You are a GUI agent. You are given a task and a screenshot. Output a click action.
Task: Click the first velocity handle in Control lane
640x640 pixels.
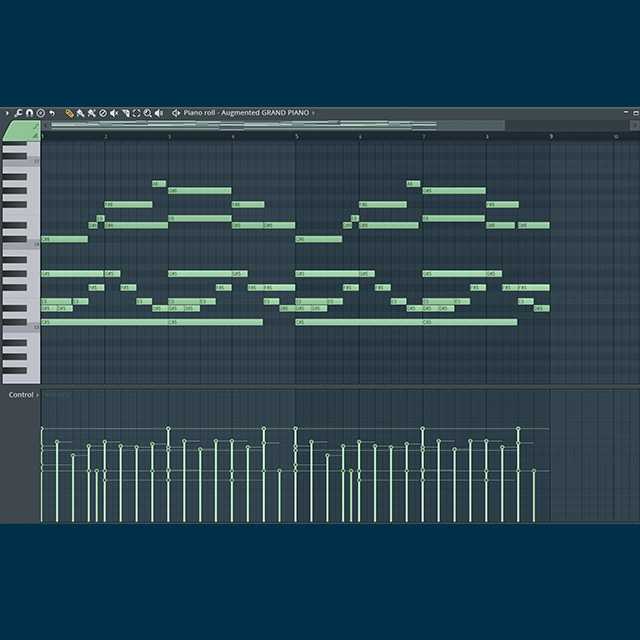tap(41, 429)
